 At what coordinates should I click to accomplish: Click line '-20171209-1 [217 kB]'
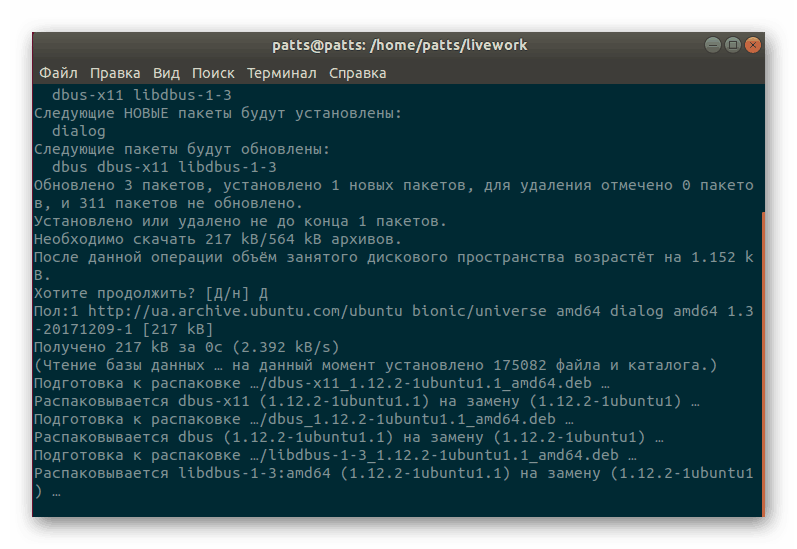(124, 329)
